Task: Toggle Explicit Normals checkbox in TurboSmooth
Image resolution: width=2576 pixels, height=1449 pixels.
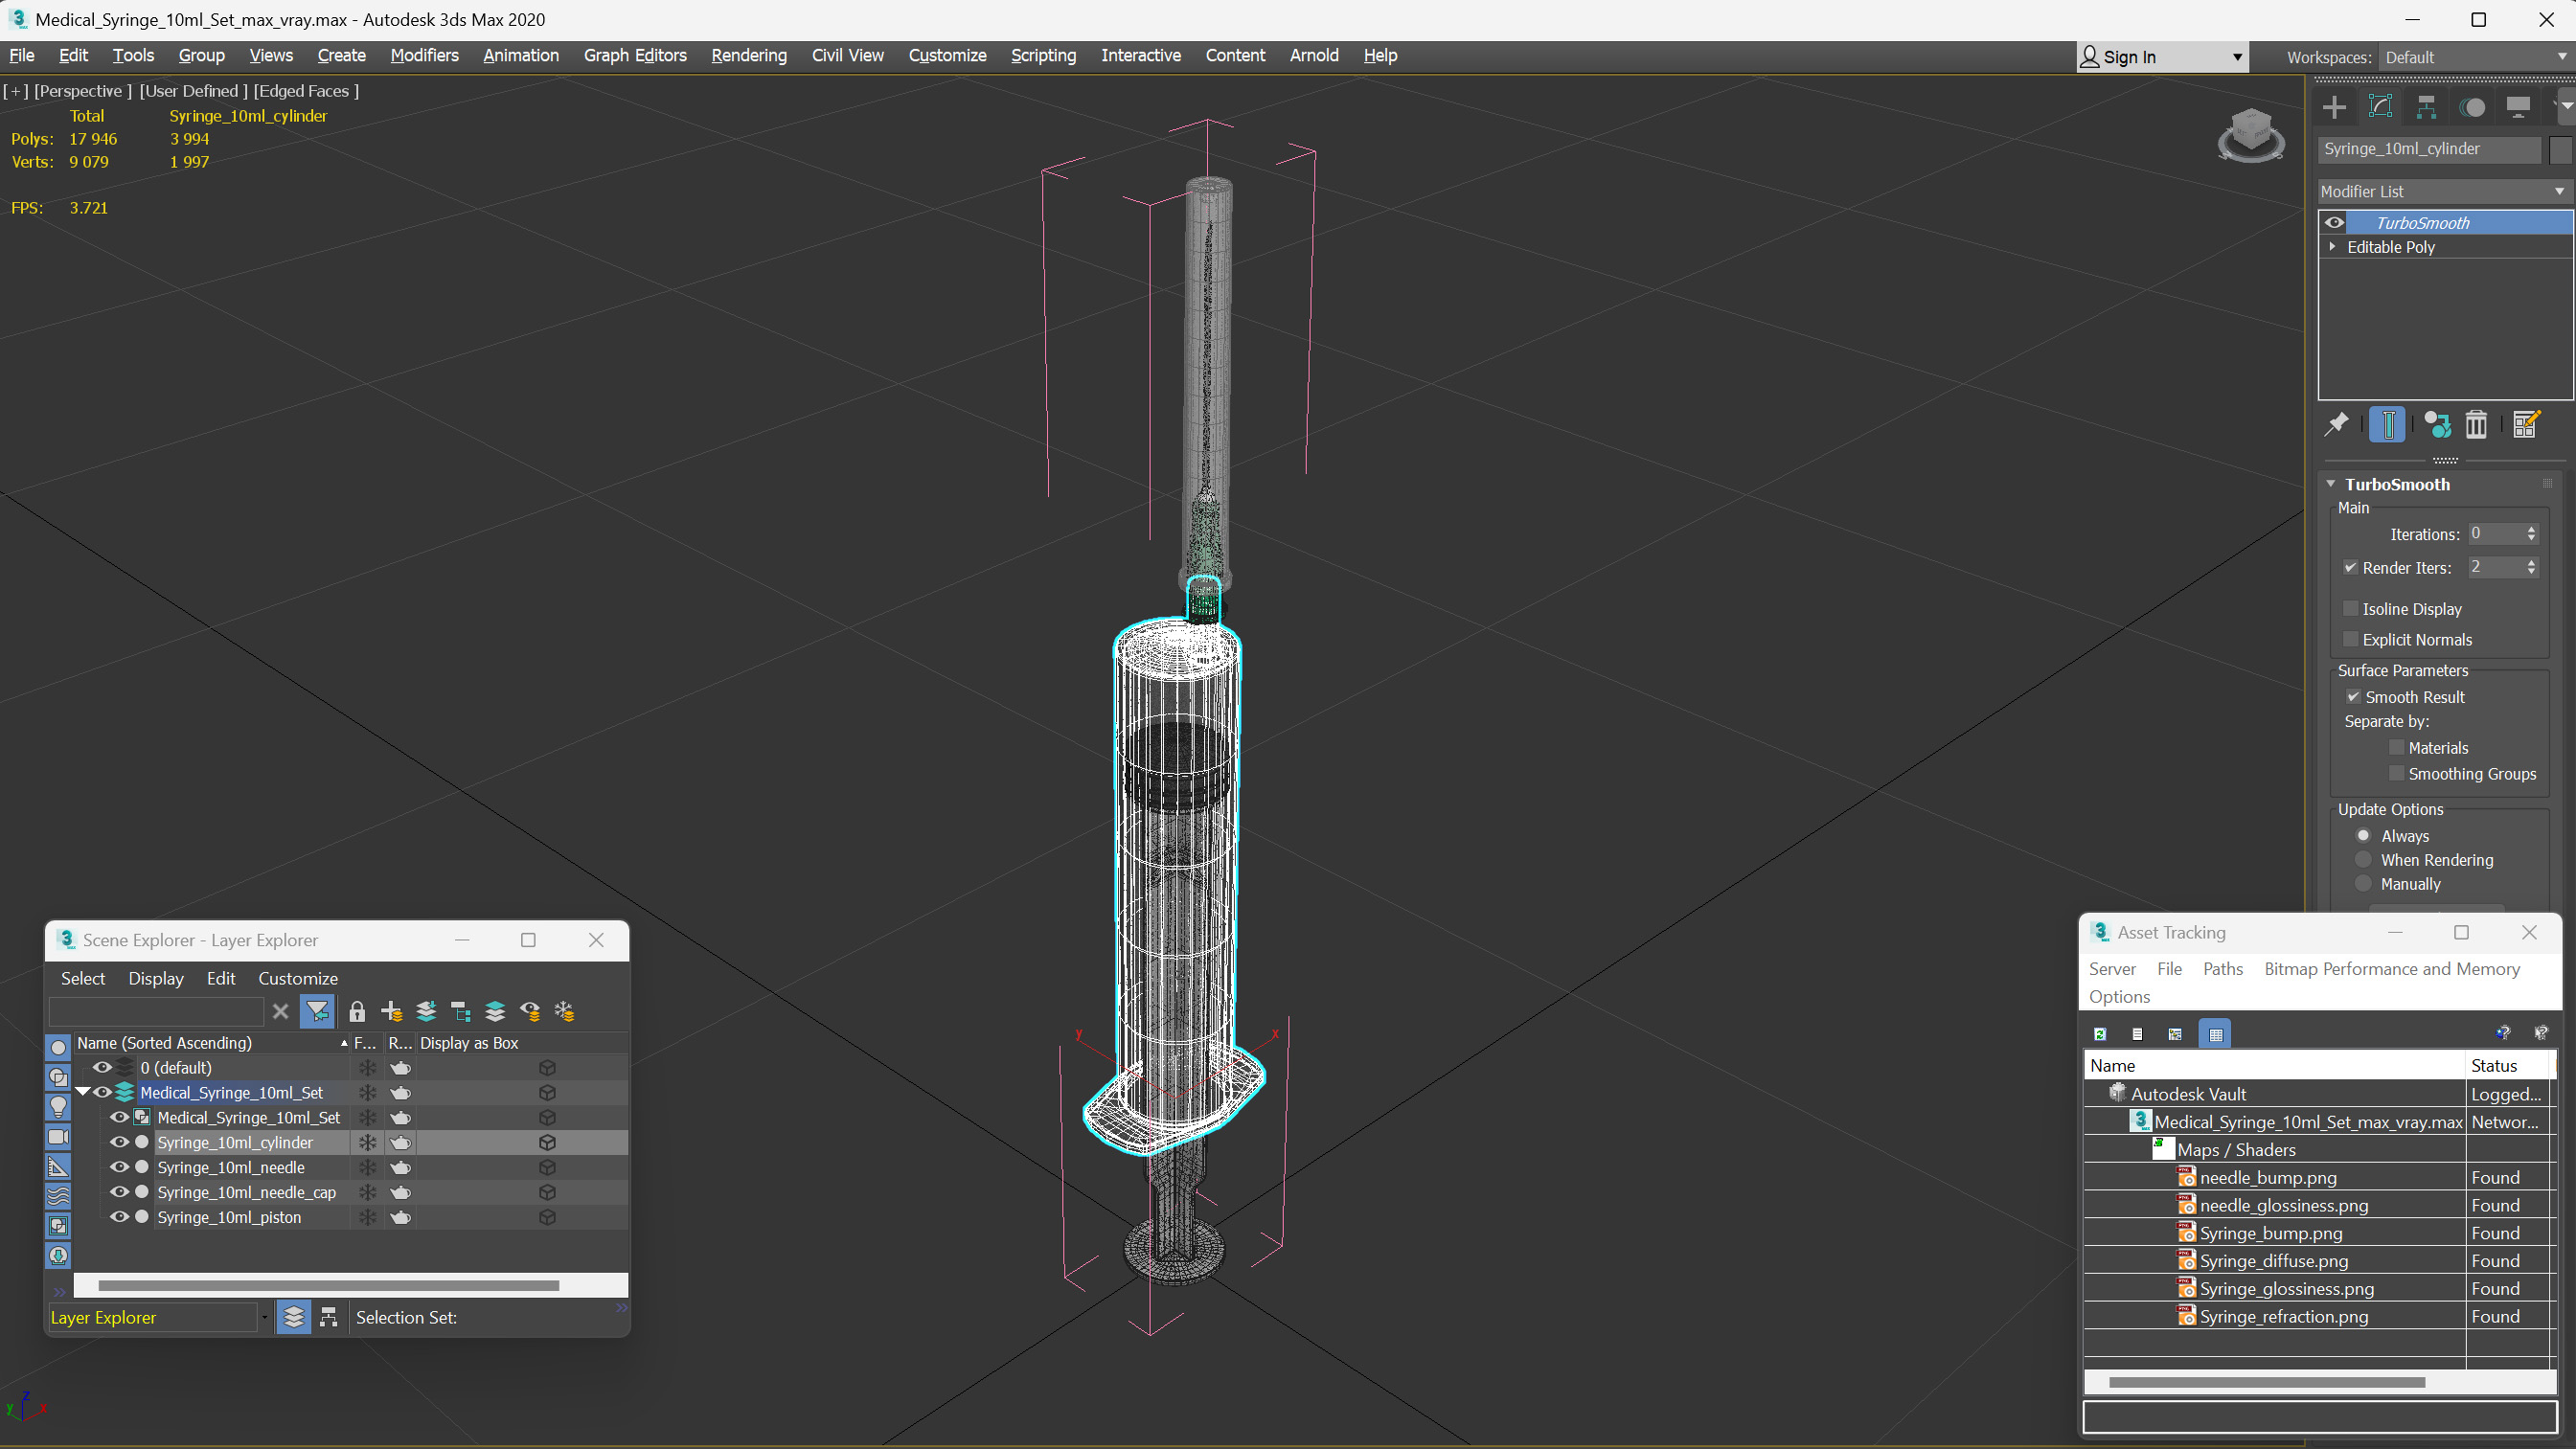Action: pos(2351,637)
